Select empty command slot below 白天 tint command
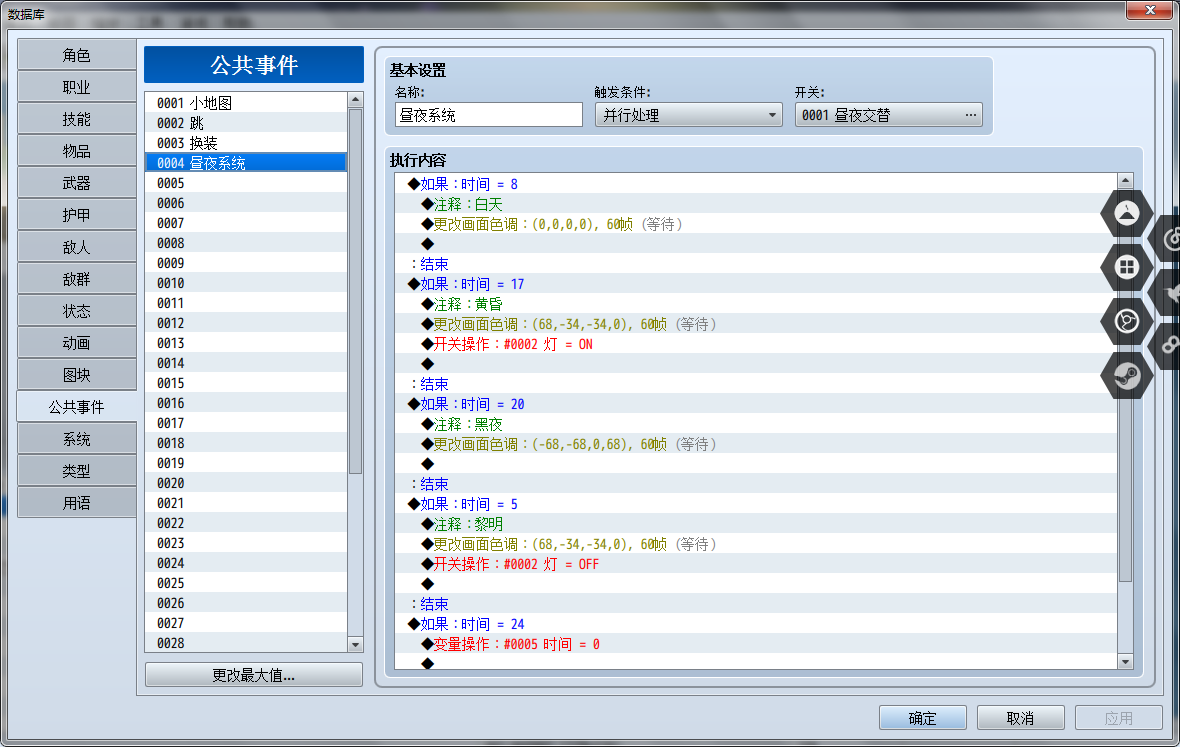1180x747 pixels. click(756, 244)
